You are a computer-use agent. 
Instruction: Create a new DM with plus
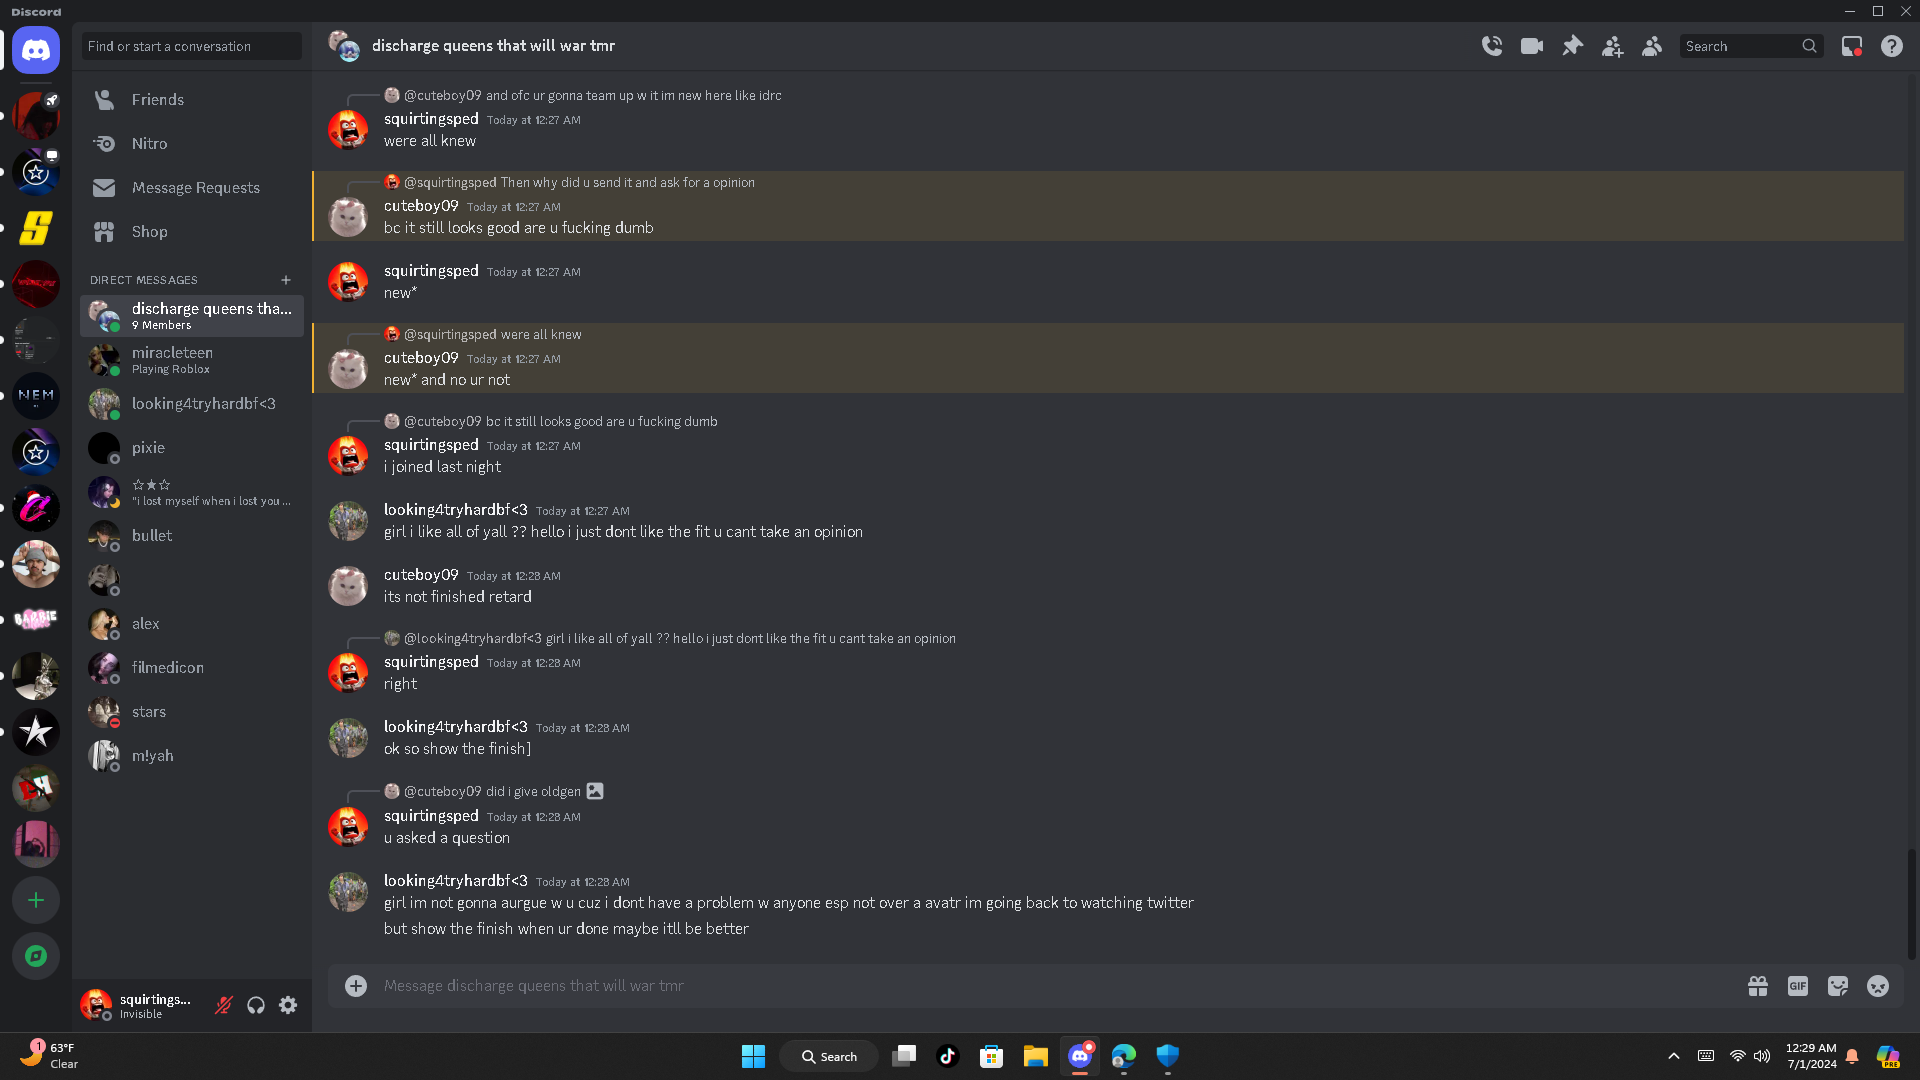coord(286,280)
